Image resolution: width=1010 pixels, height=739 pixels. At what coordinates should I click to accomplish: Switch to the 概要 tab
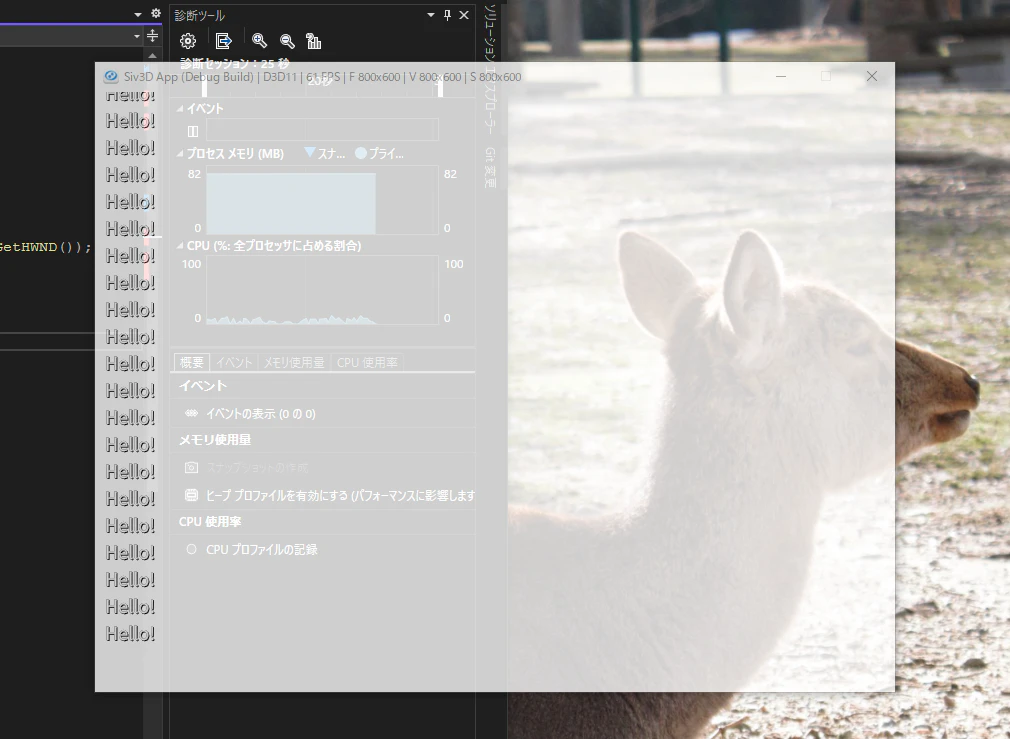(191, 362)
